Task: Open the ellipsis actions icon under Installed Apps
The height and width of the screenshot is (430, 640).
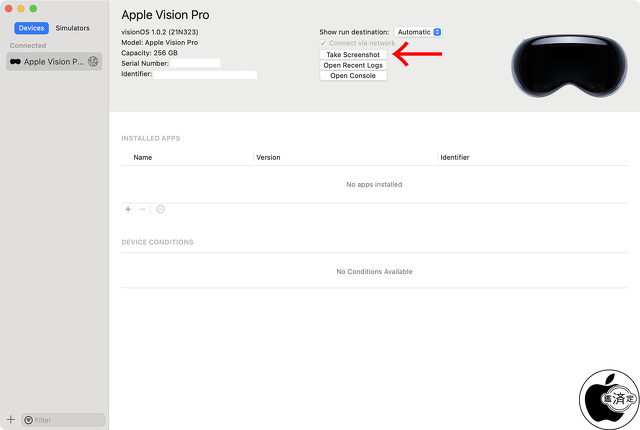Action: [x=160, y=209]
